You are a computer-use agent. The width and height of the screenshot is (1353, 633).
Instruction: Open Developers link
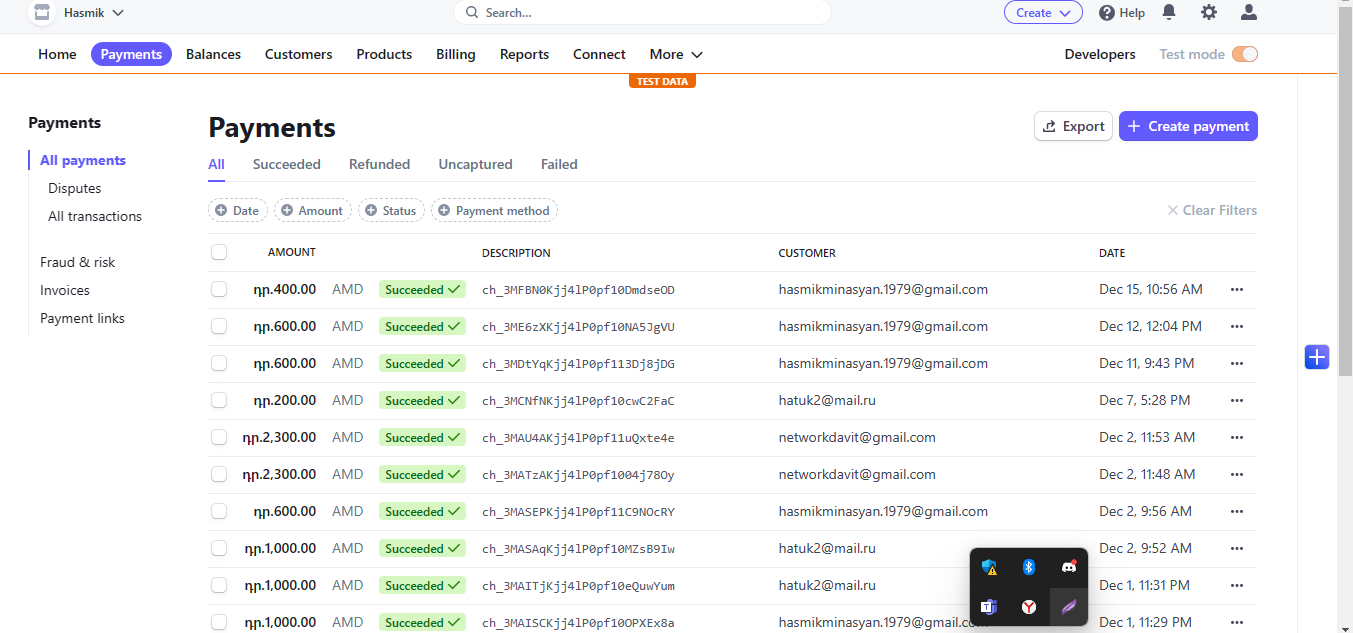[x=1100, y=54]
